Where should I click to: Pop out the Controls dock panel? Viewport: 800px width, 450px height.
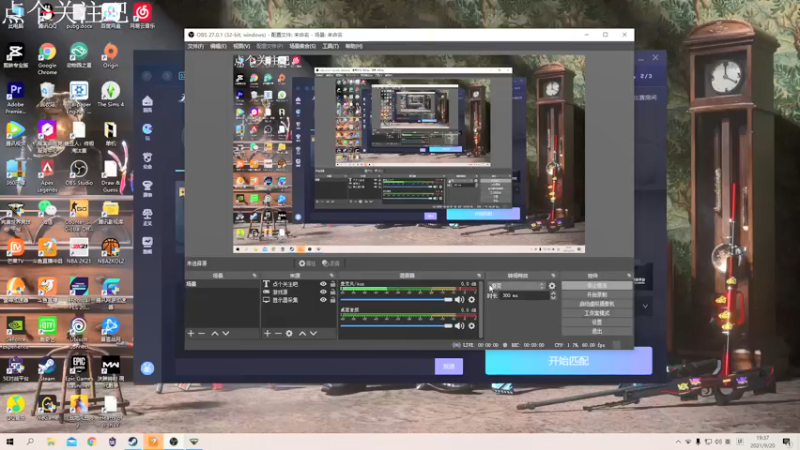click(x=629, y=276)
